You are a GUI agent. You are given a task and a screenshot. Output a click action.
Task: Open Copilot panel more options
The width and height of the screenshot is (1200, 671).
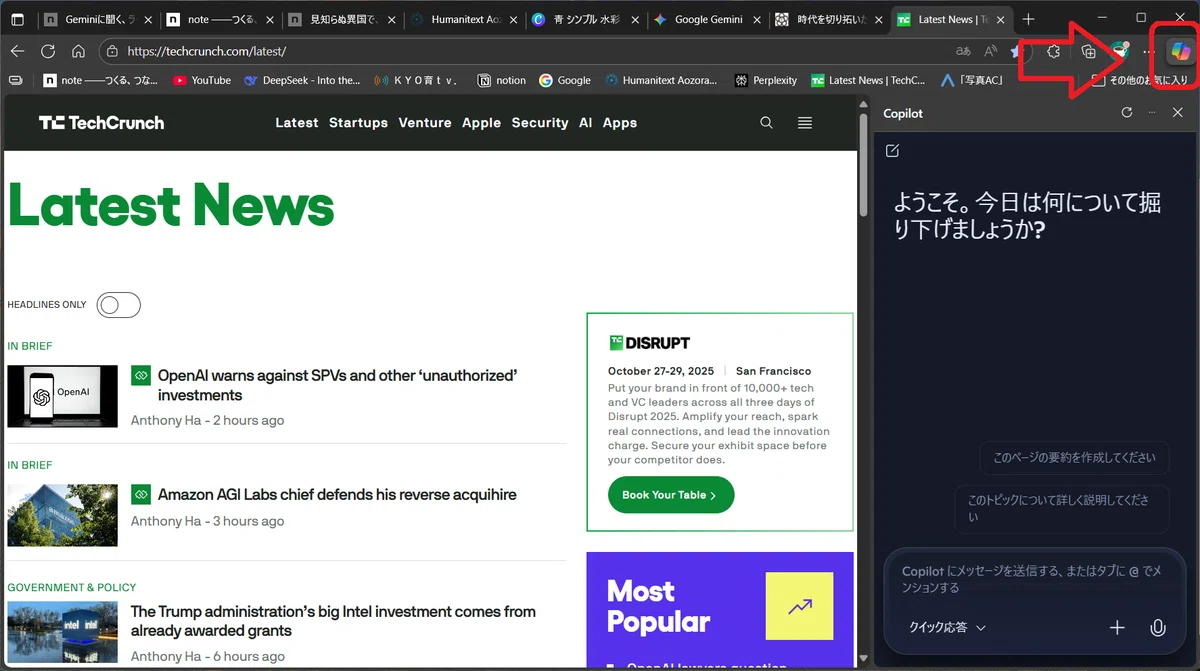click(x=1151, y=113)
